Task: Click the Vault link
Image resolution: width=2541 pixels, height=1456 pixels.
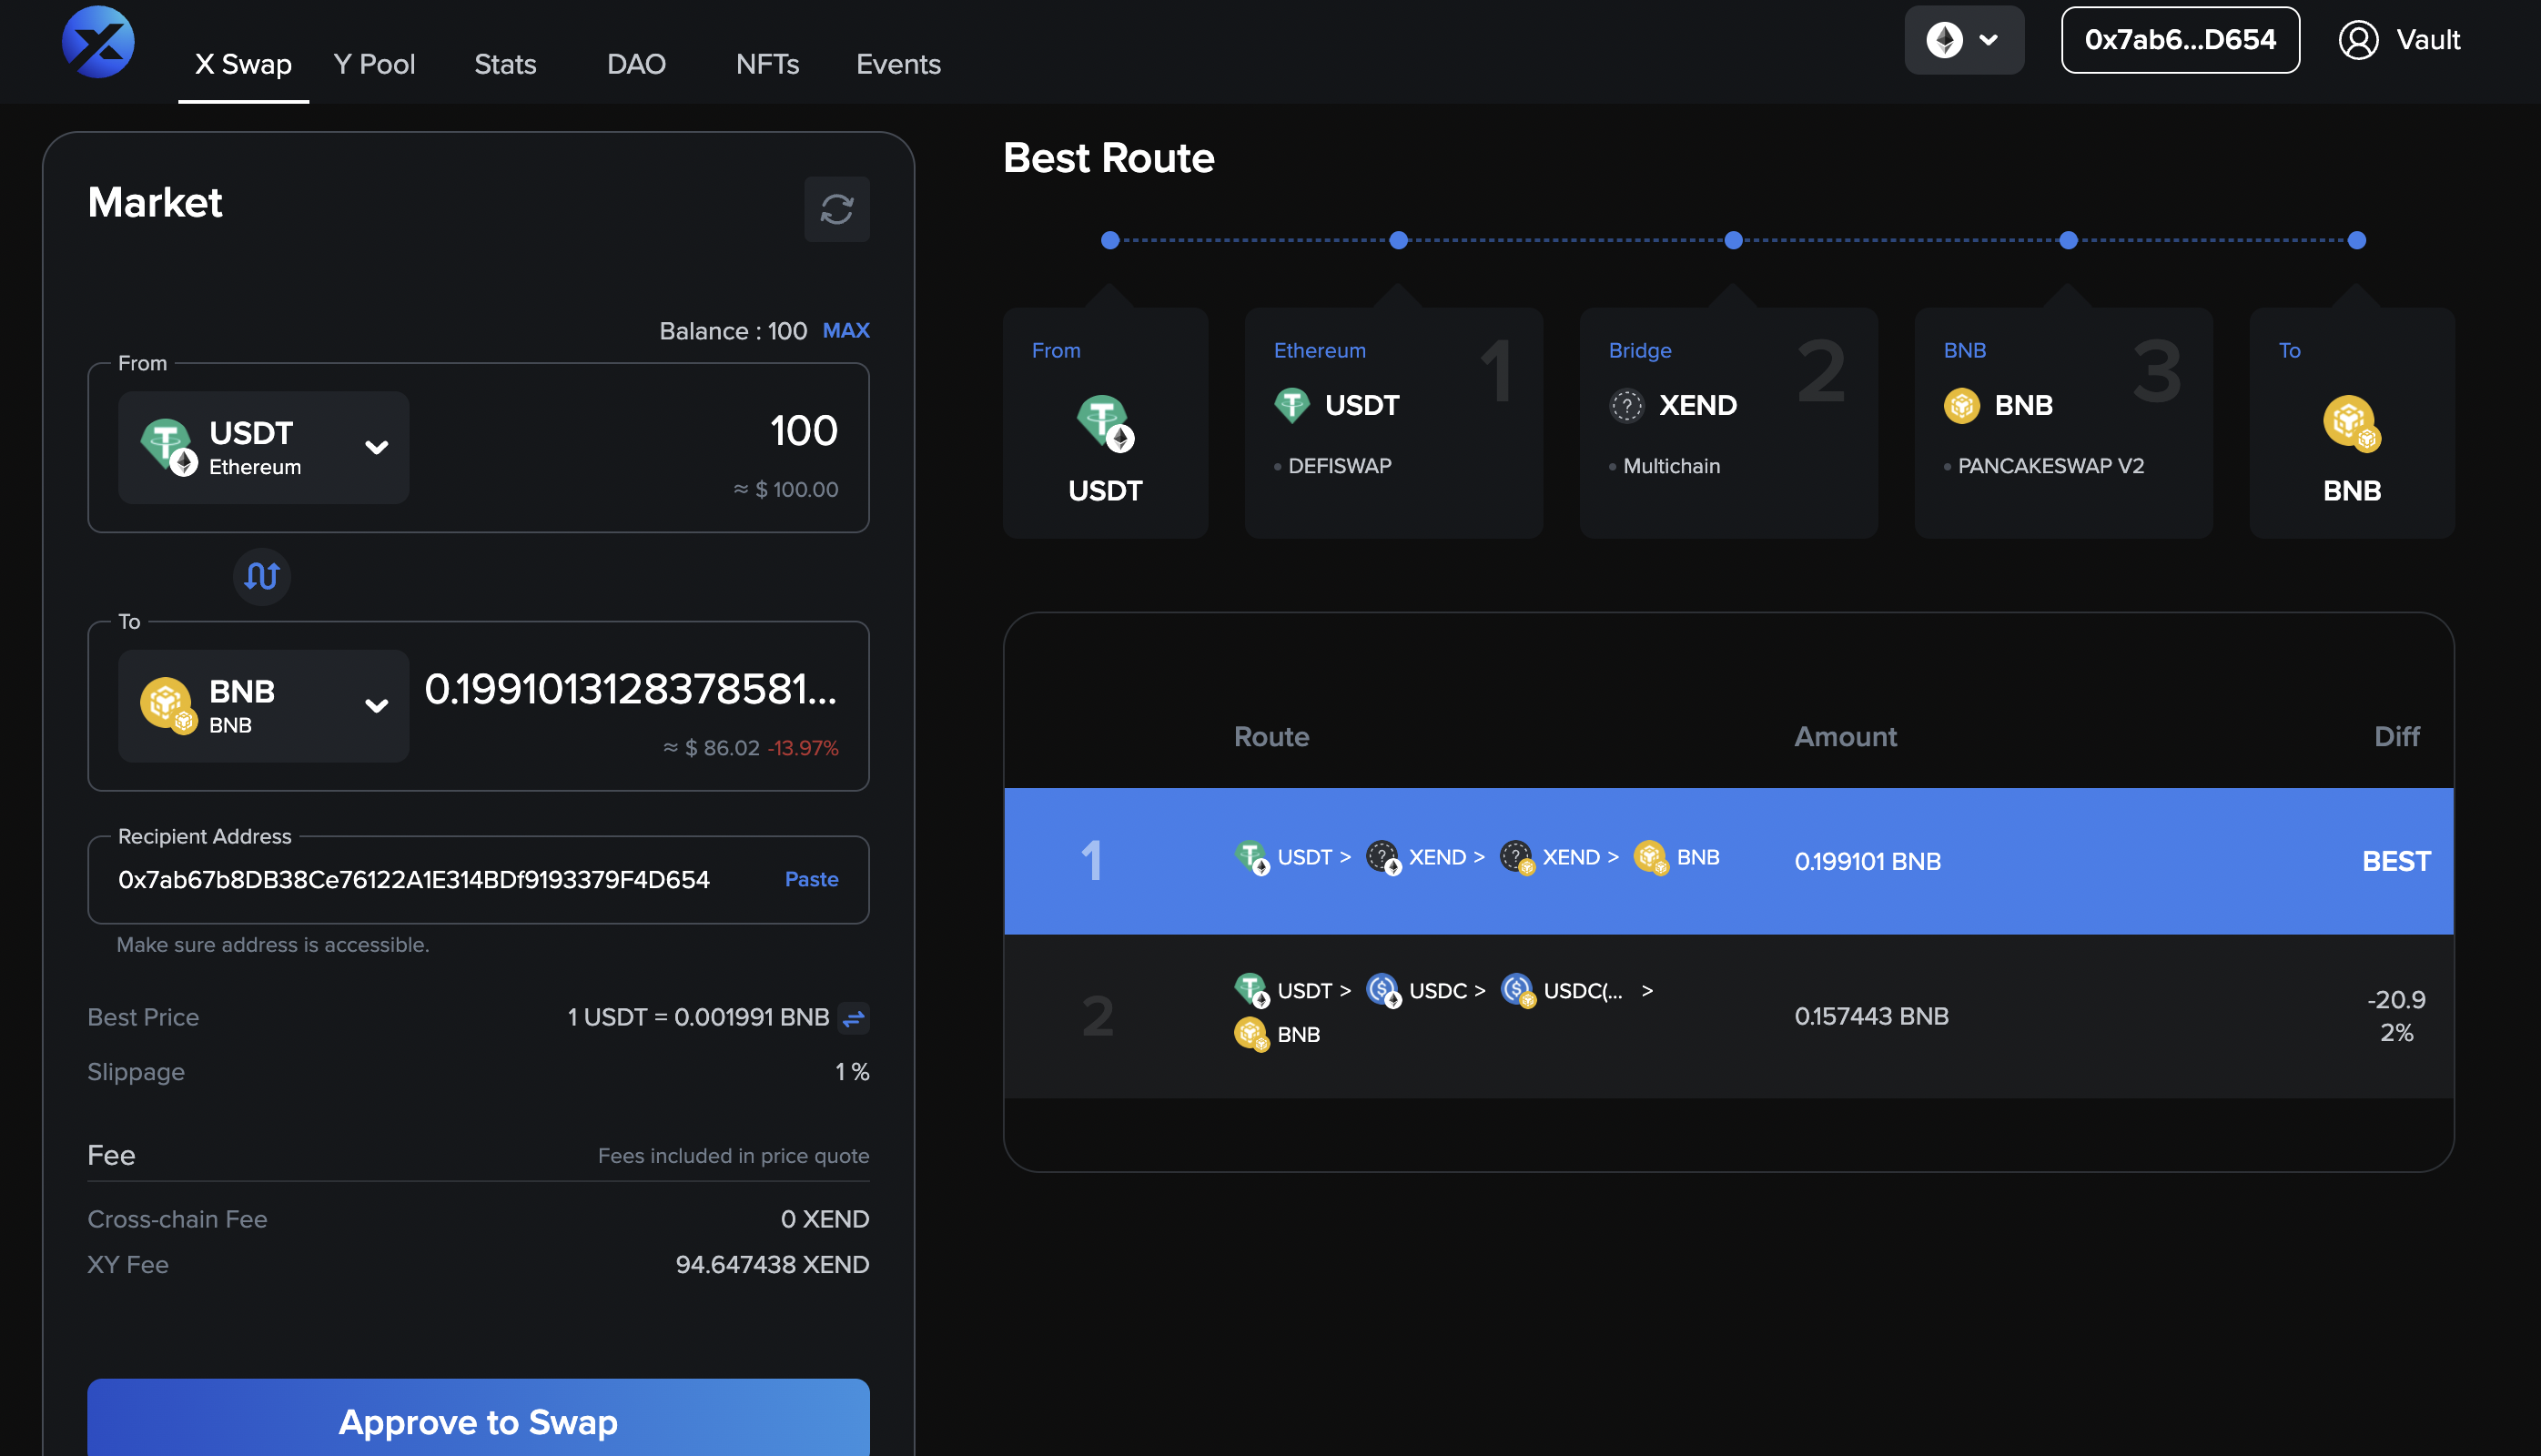Action: (x=2428, y=40)
